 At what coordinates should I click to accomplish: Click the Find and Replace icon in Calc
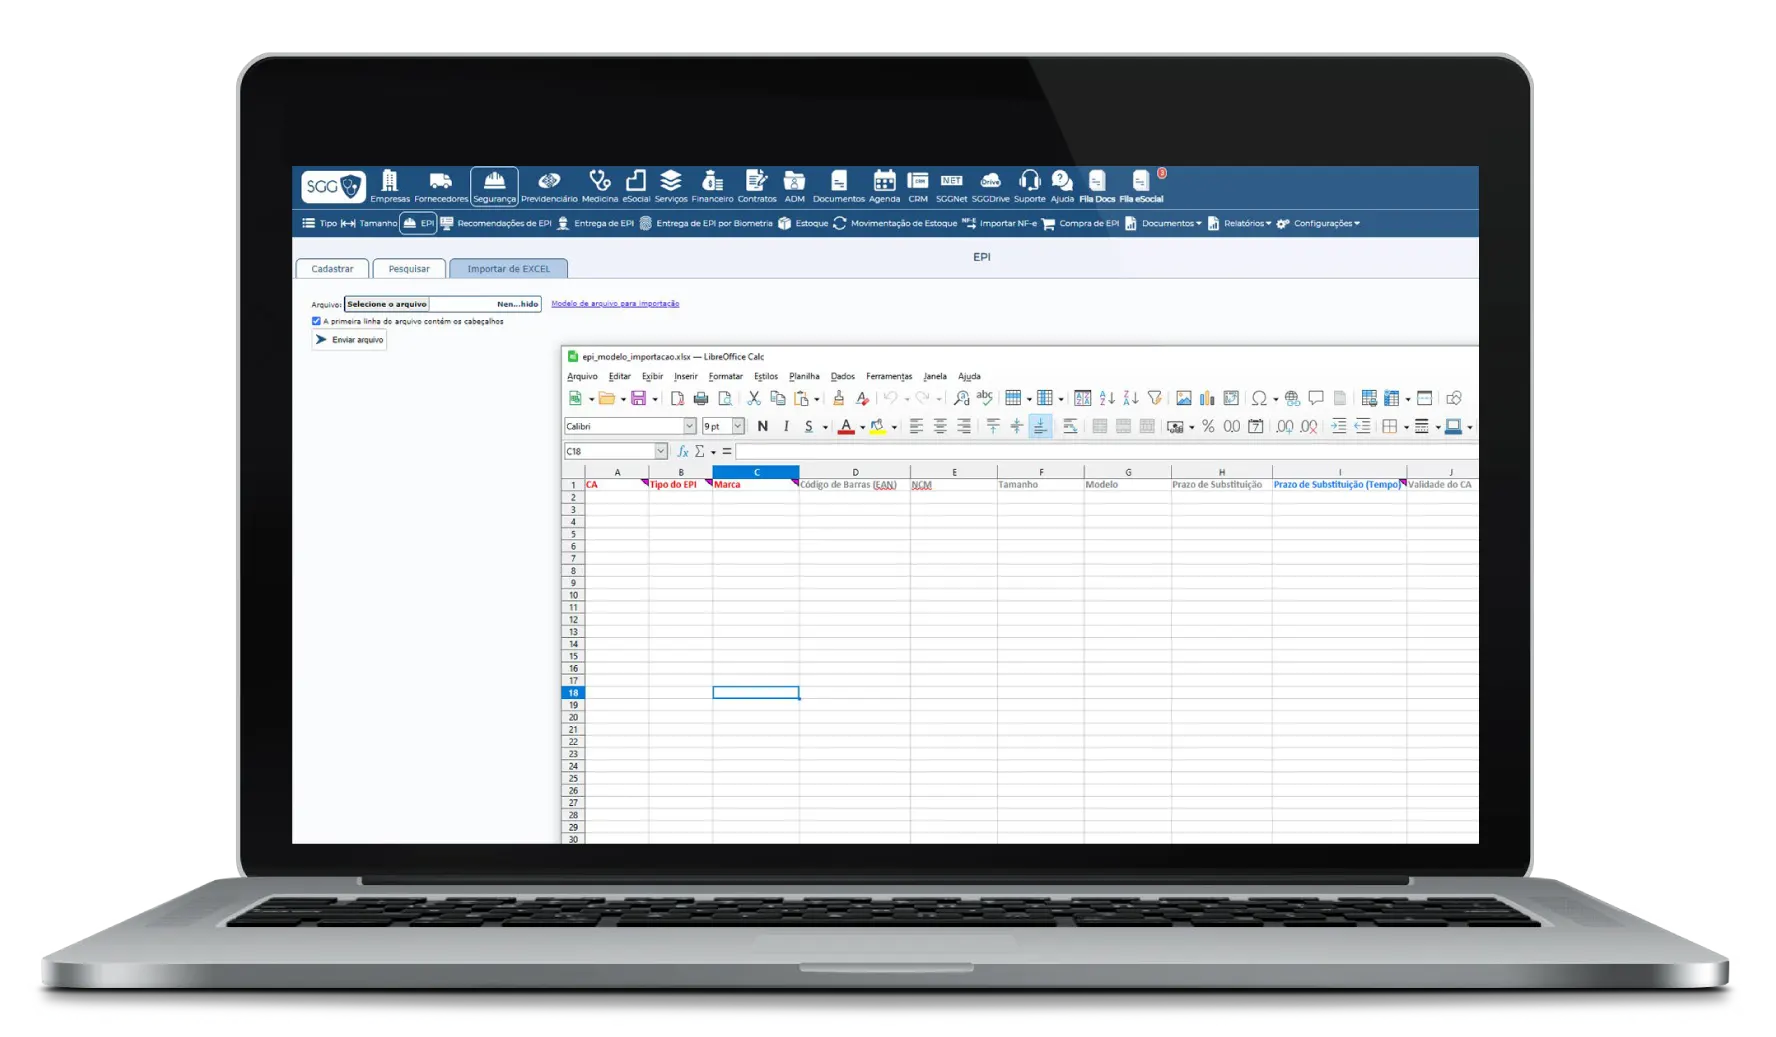961,398
